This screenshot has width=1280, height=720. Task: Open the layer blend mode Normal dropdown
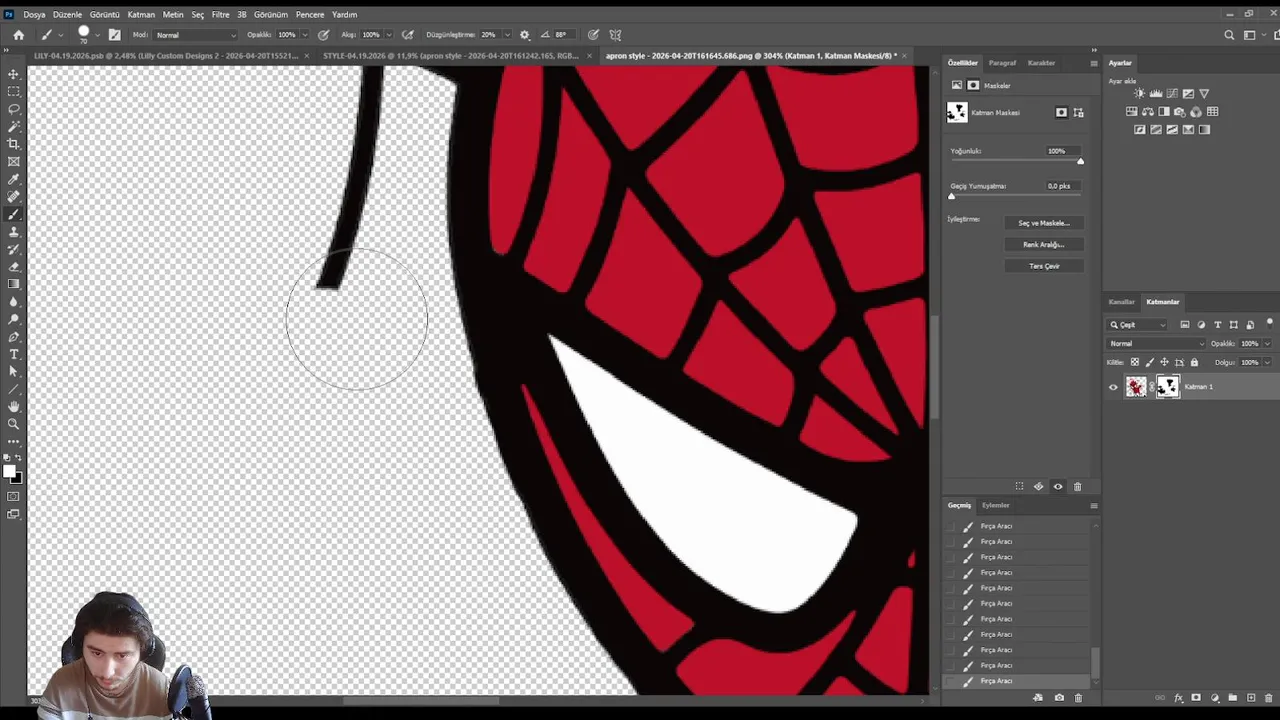tap(1155, 343)
